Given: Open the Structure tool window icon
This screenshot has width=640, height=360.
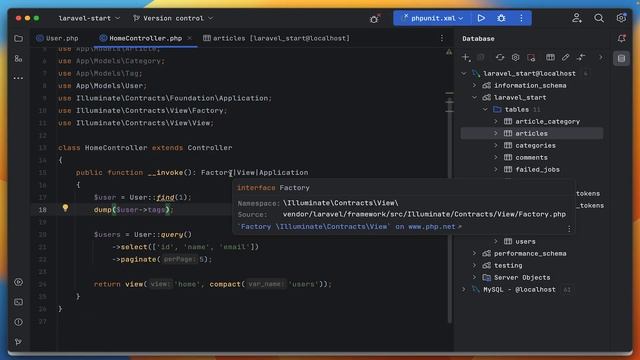Looking at the screenshot, I should pyautogui.click(x=18, y=59).
